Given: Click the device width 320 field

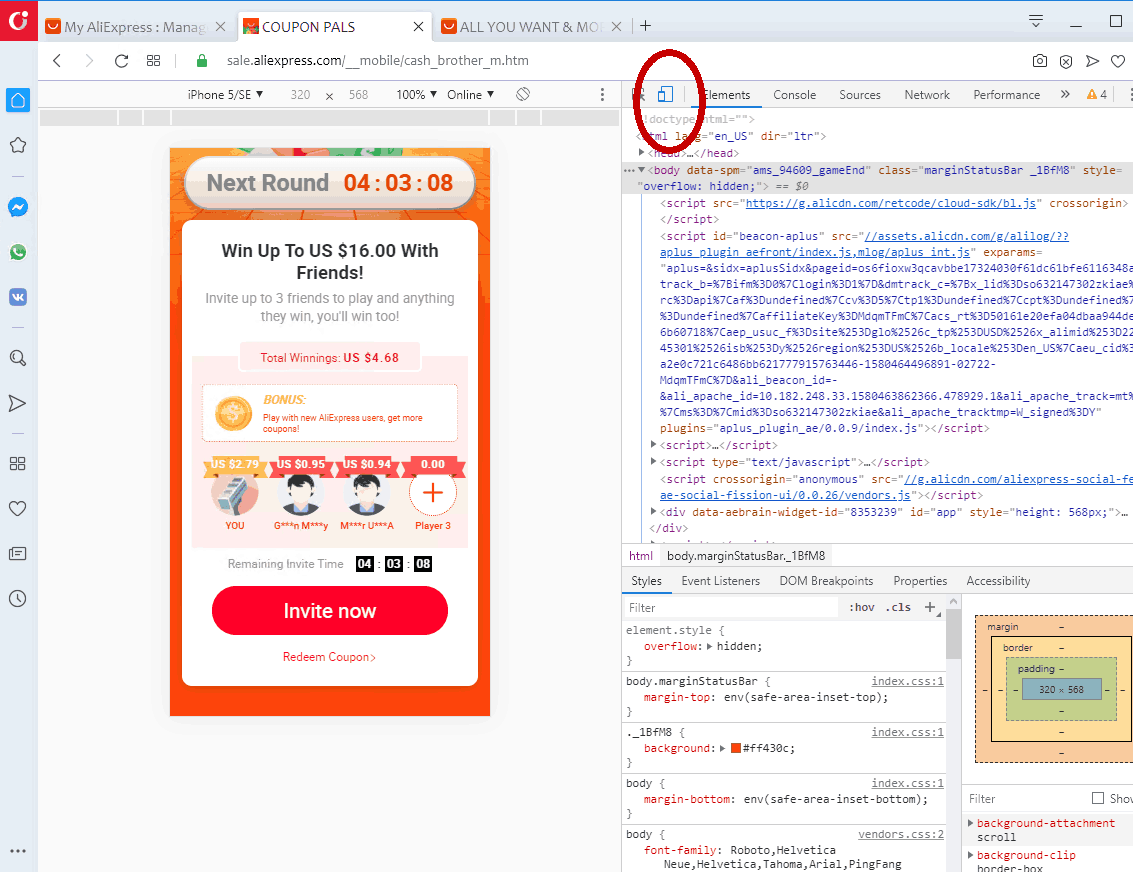Looking at the screenshot, I should click(x=301, y=95).
